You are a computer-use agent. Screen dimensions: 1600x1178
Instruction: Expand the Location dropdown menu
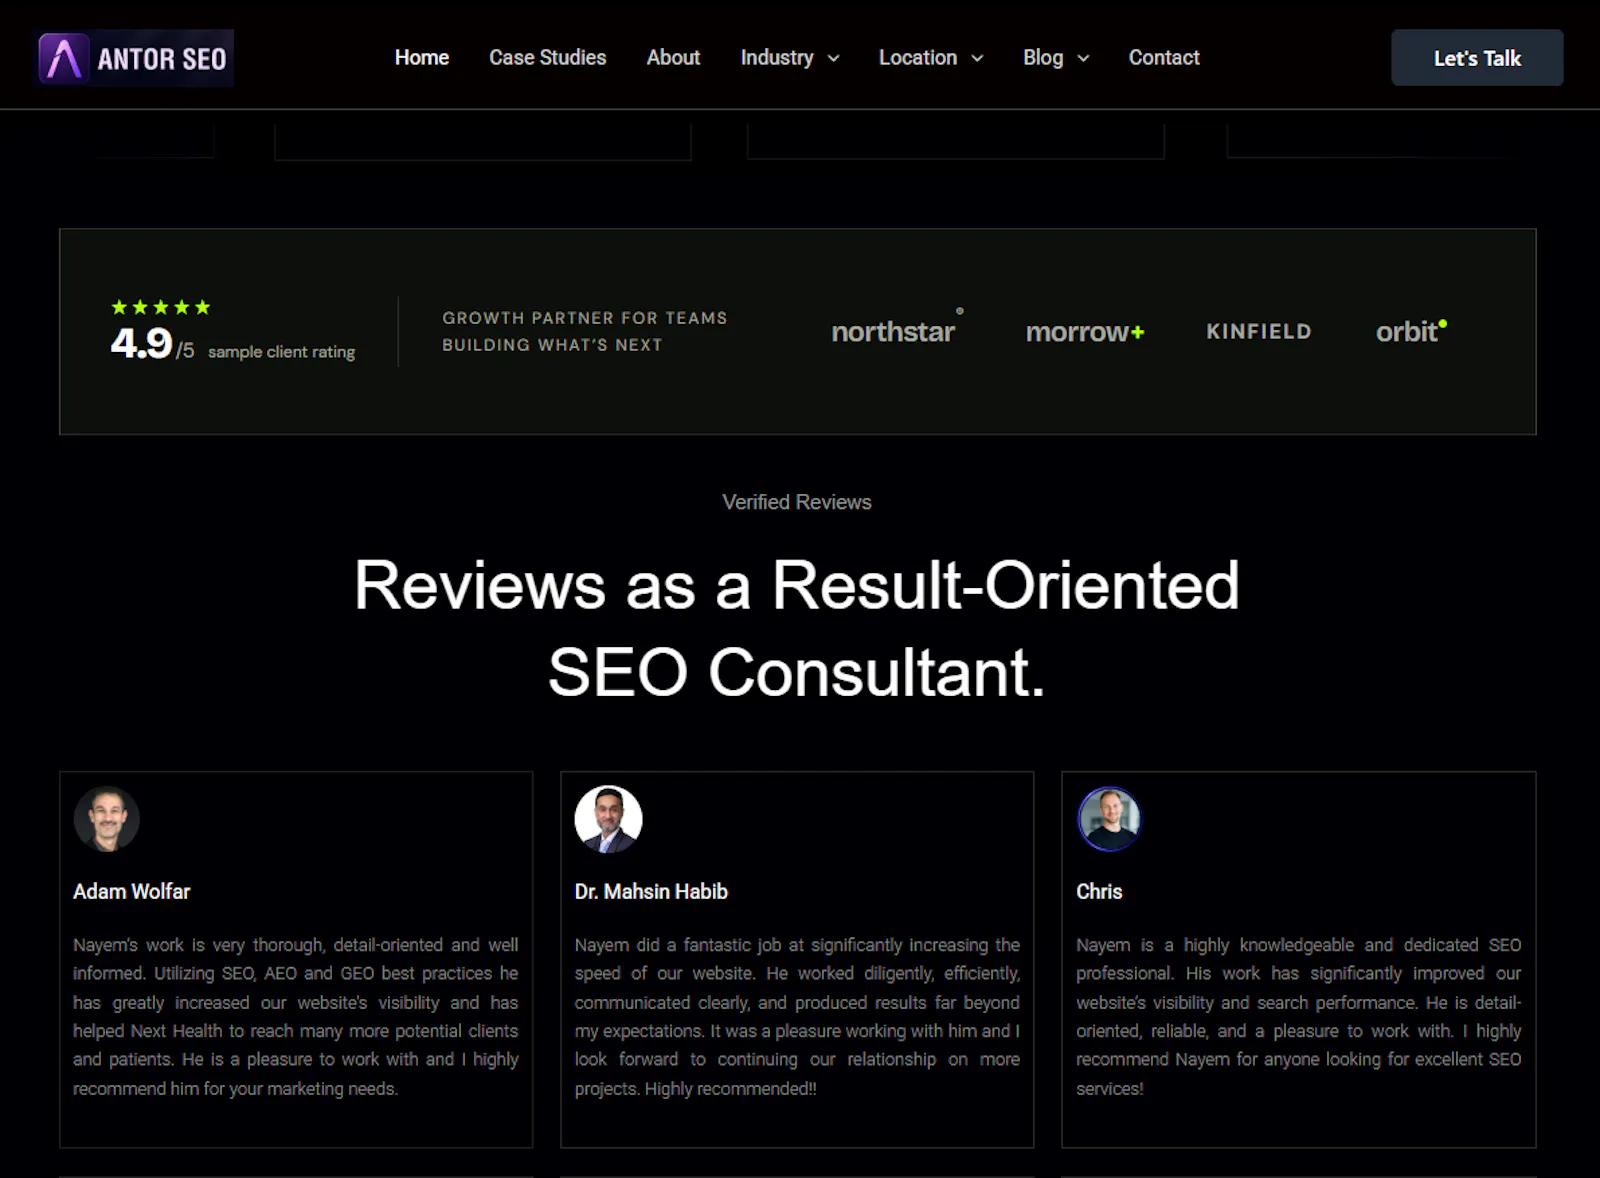pos(930,58)
